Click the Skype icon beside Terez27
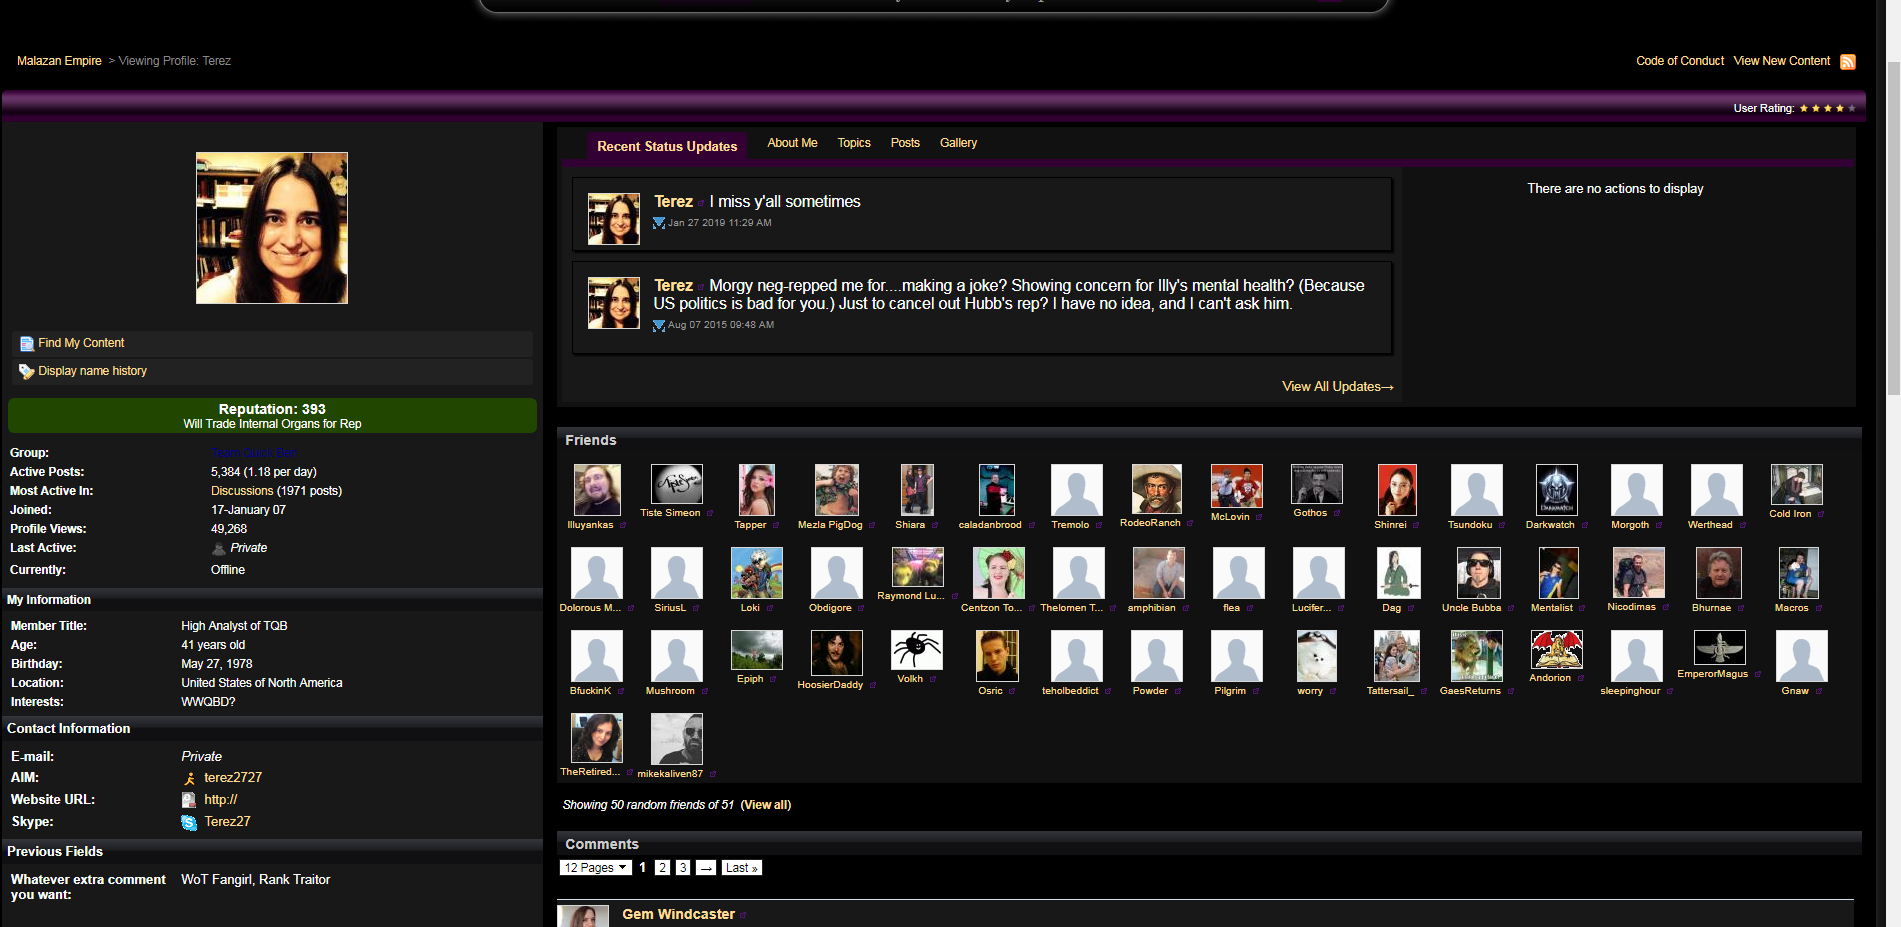The height and width of the screenshot is (927, 1901). point(189,822)
